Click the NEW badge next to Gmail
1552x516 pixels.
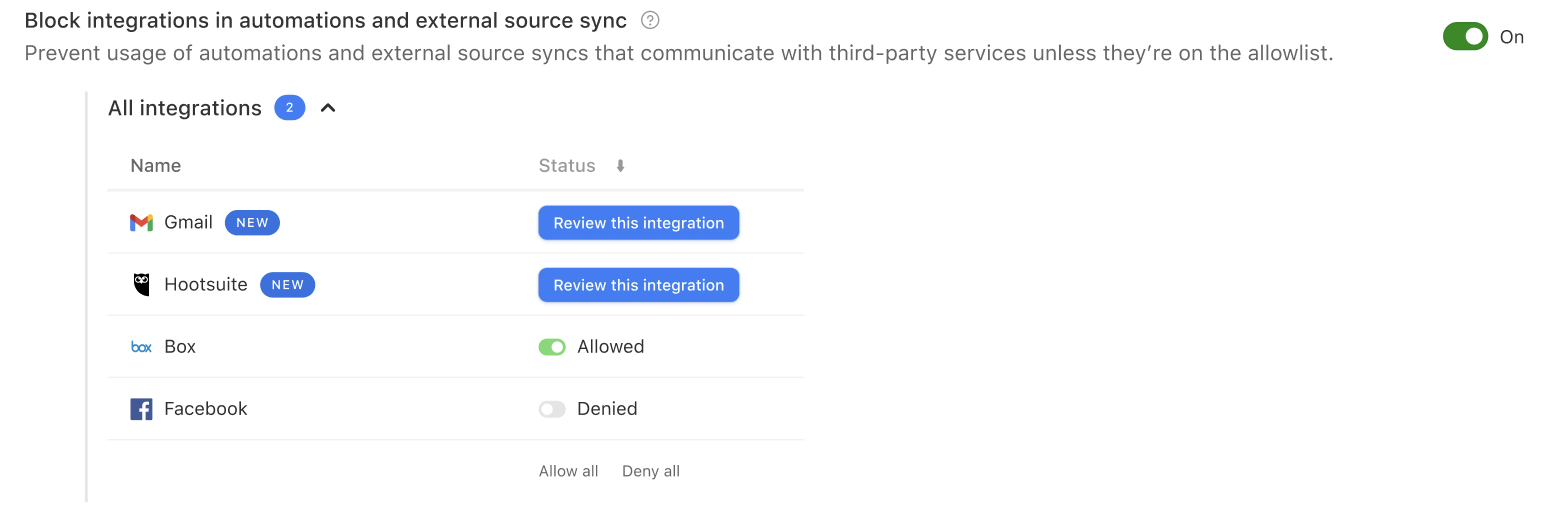click(252, 223)
